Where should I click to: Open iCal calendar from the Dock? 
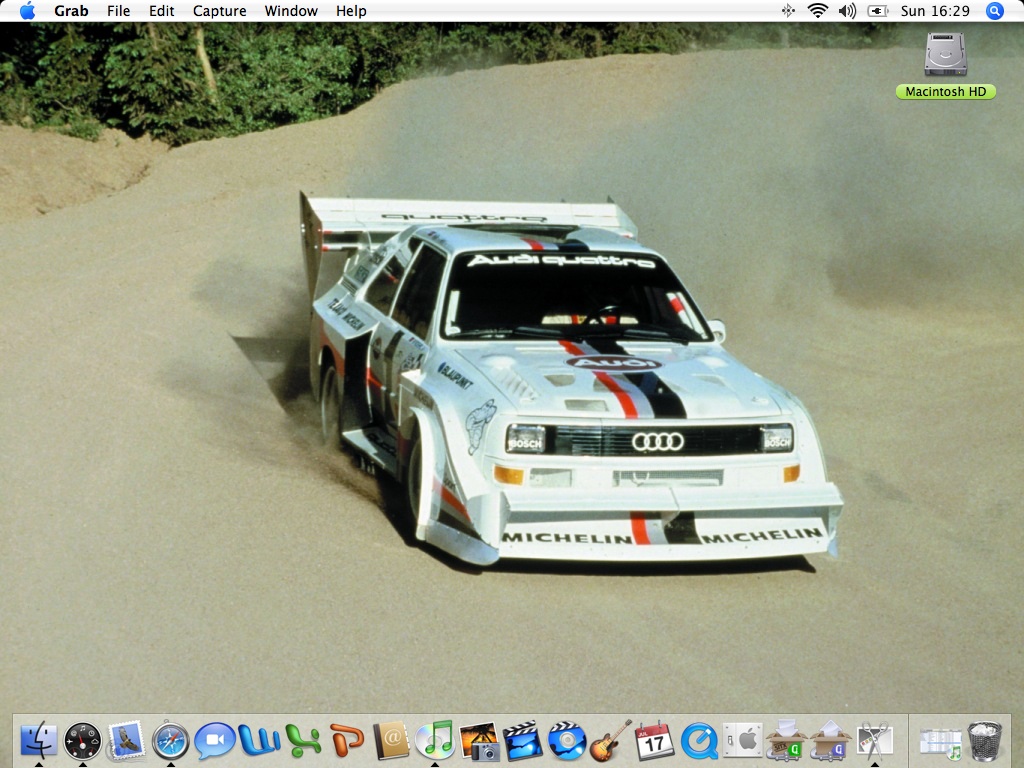[x=654, y=741]
